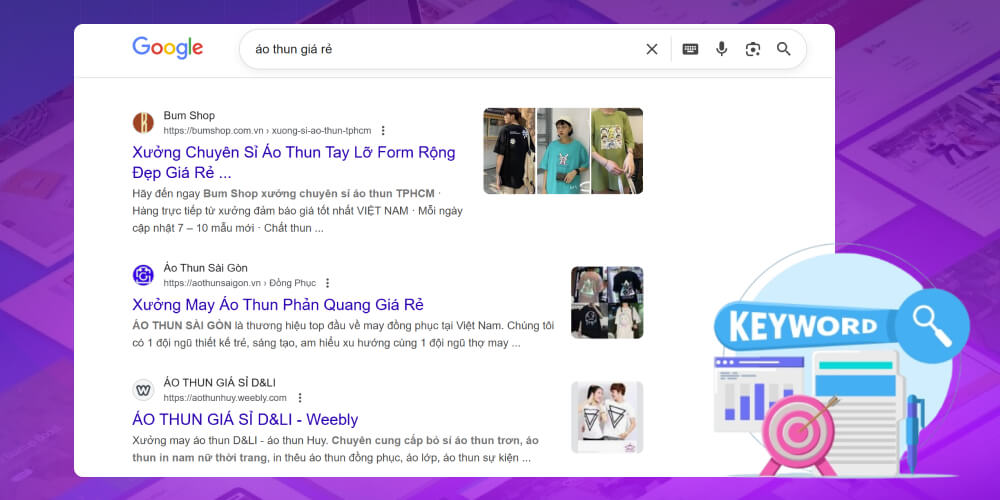Open more options next to aothunhuy.weebly.com
Viewport: 1000px width, 500px height.
[300, 398]
